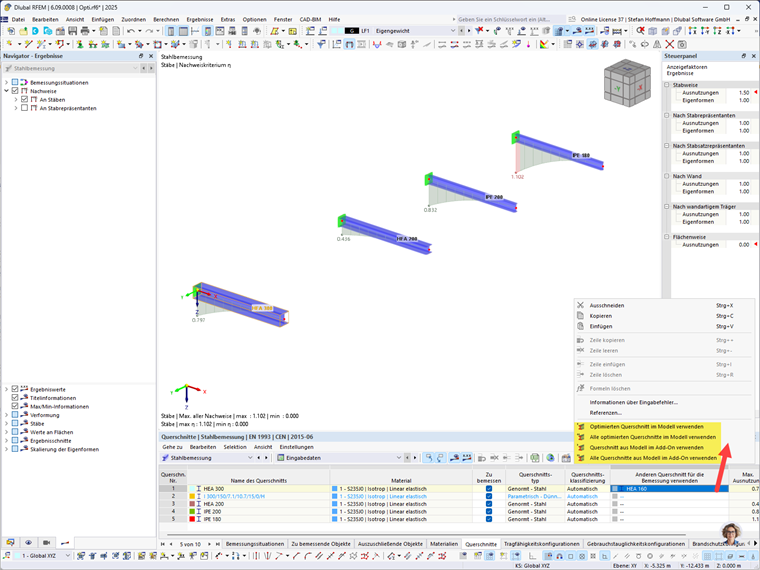
Task: Open the 1 - Global XYZ coordinate dropdown
Action: 67,555
